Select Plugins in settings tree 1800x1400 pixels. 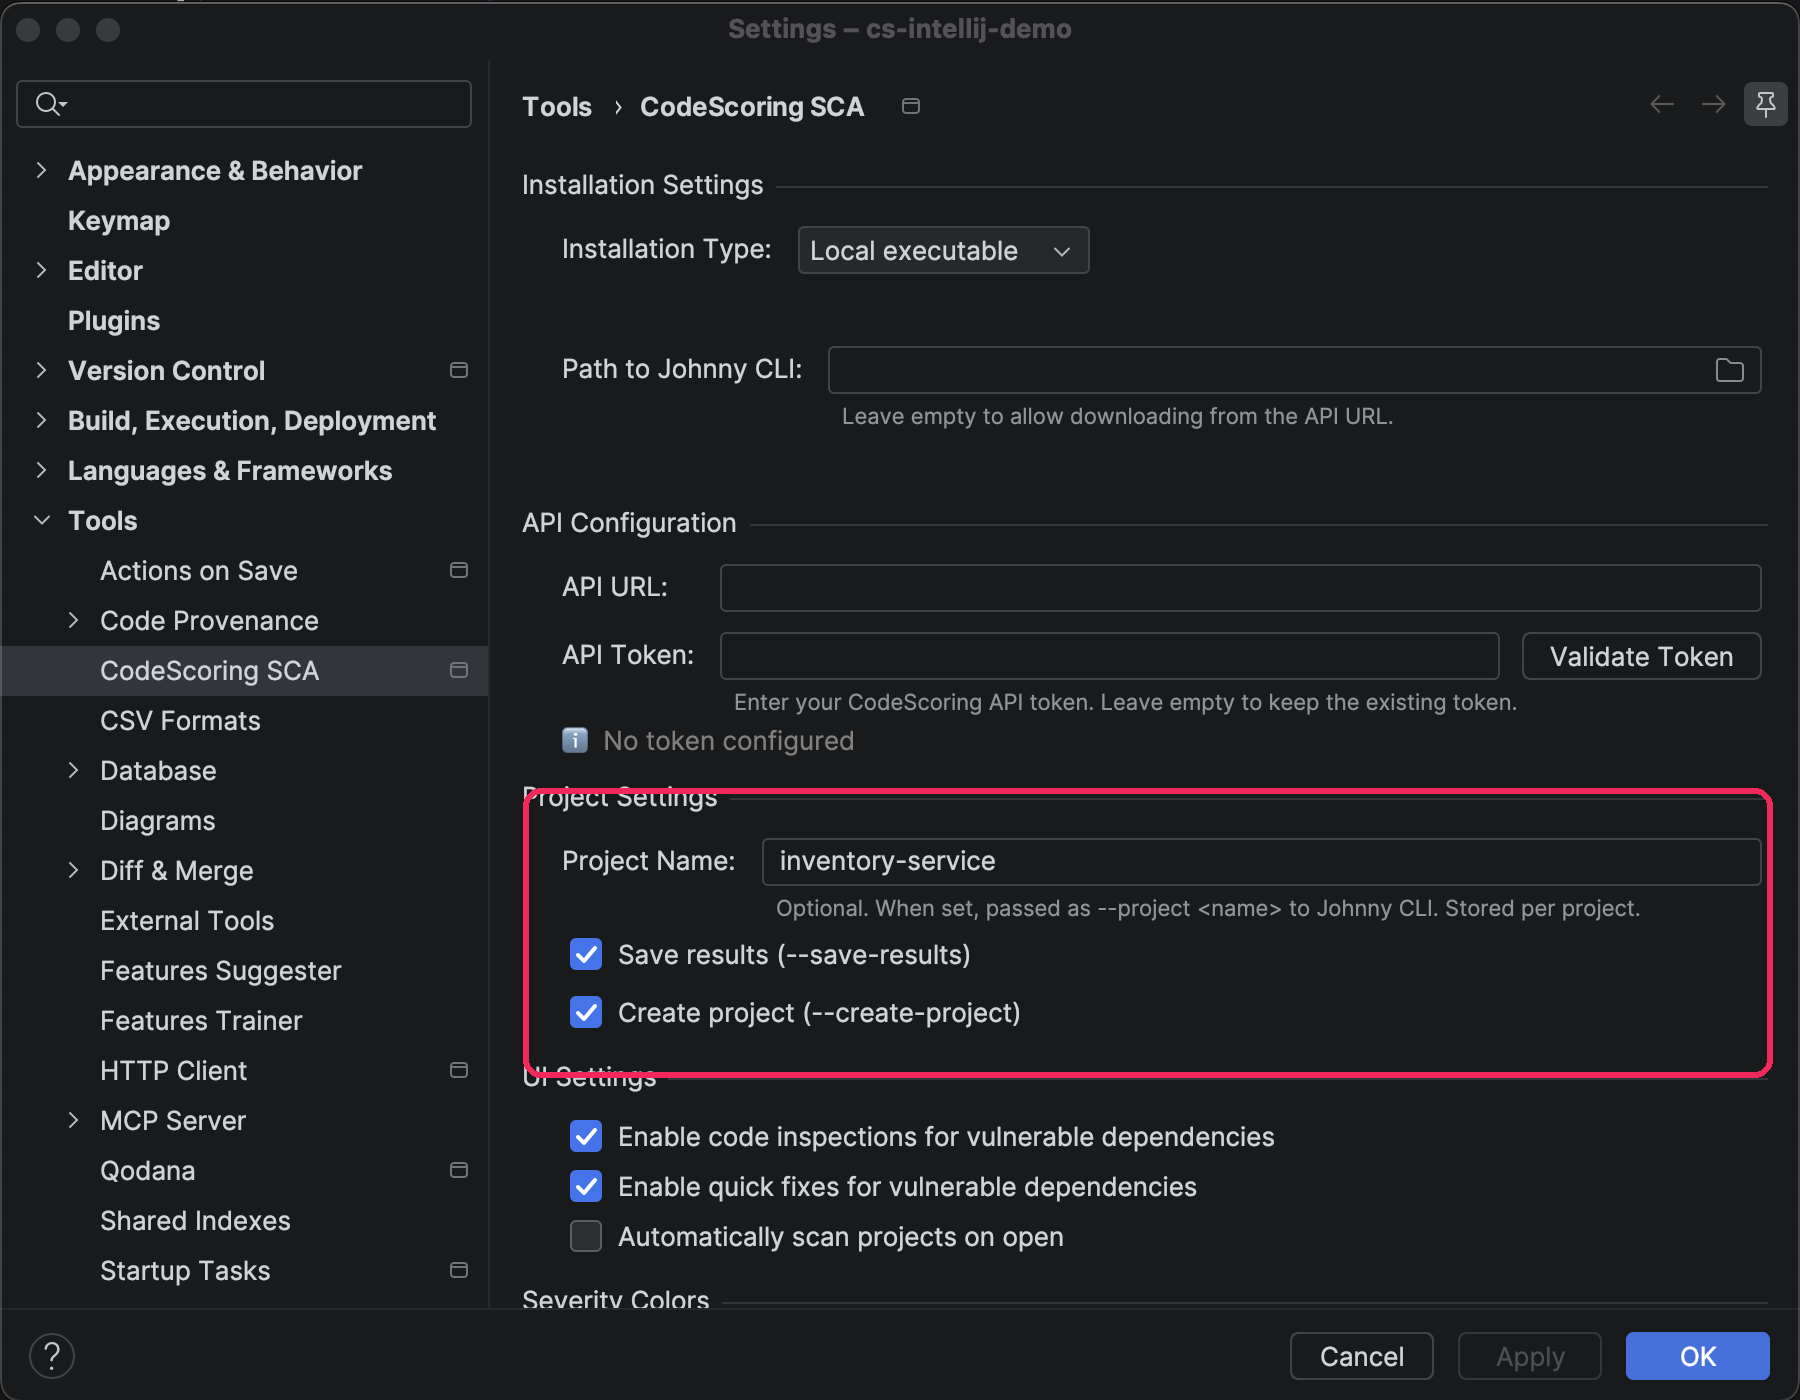(x=114, y=320)
